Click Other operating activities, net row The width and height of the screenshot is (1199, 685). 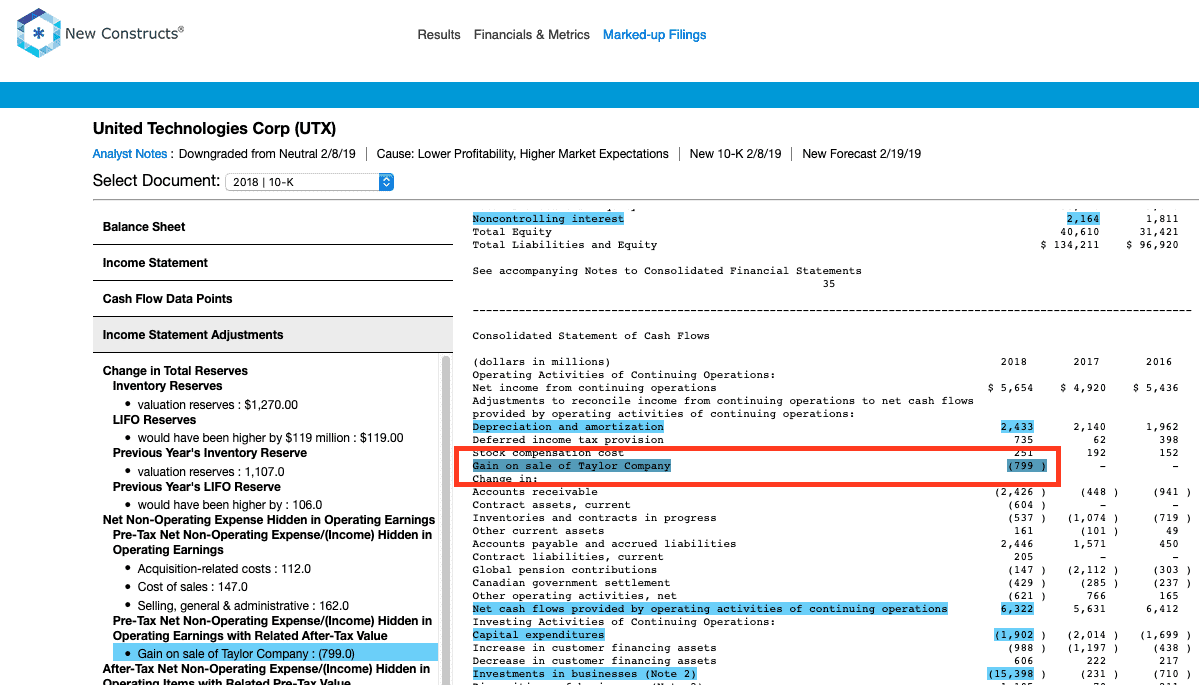pyautogui.click(x=574, y=596)
